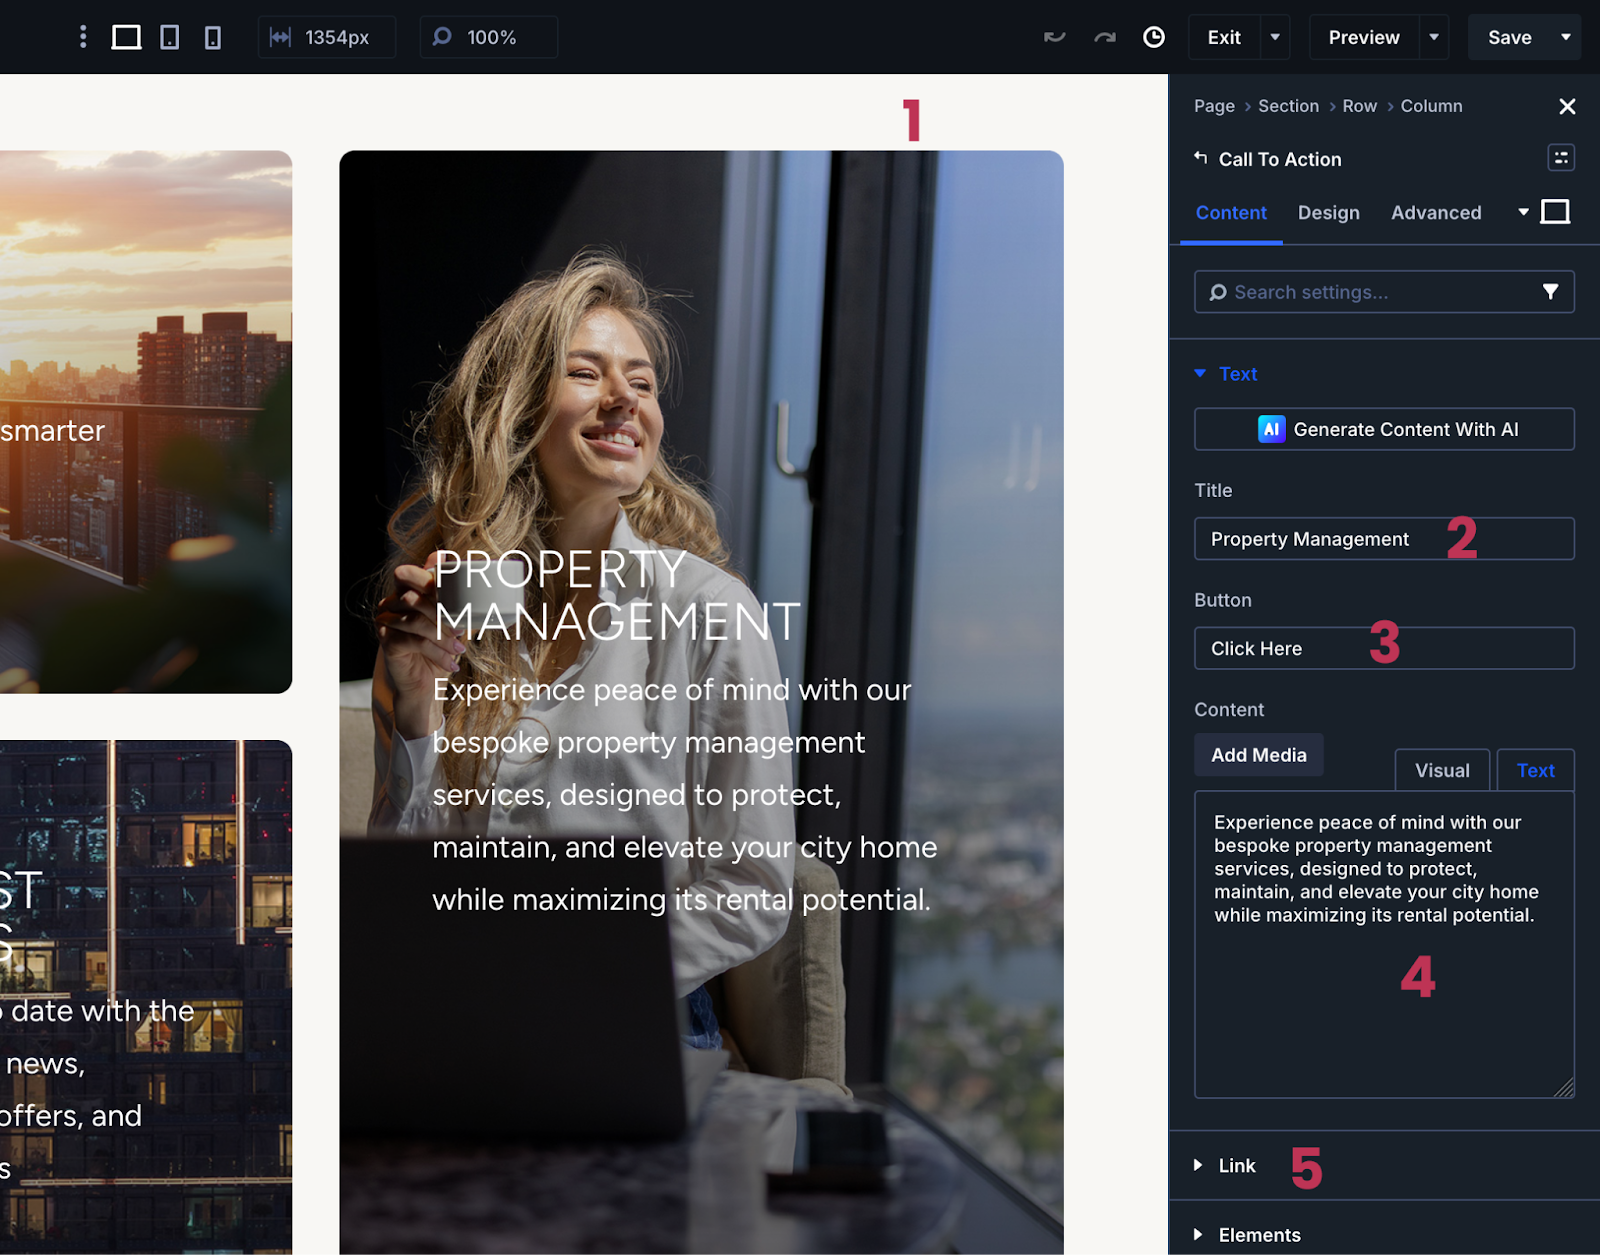The height and width of the screenshot is (1255, 1600).
Task: Click the viewport width field
Action: click(x=327, y=37)
